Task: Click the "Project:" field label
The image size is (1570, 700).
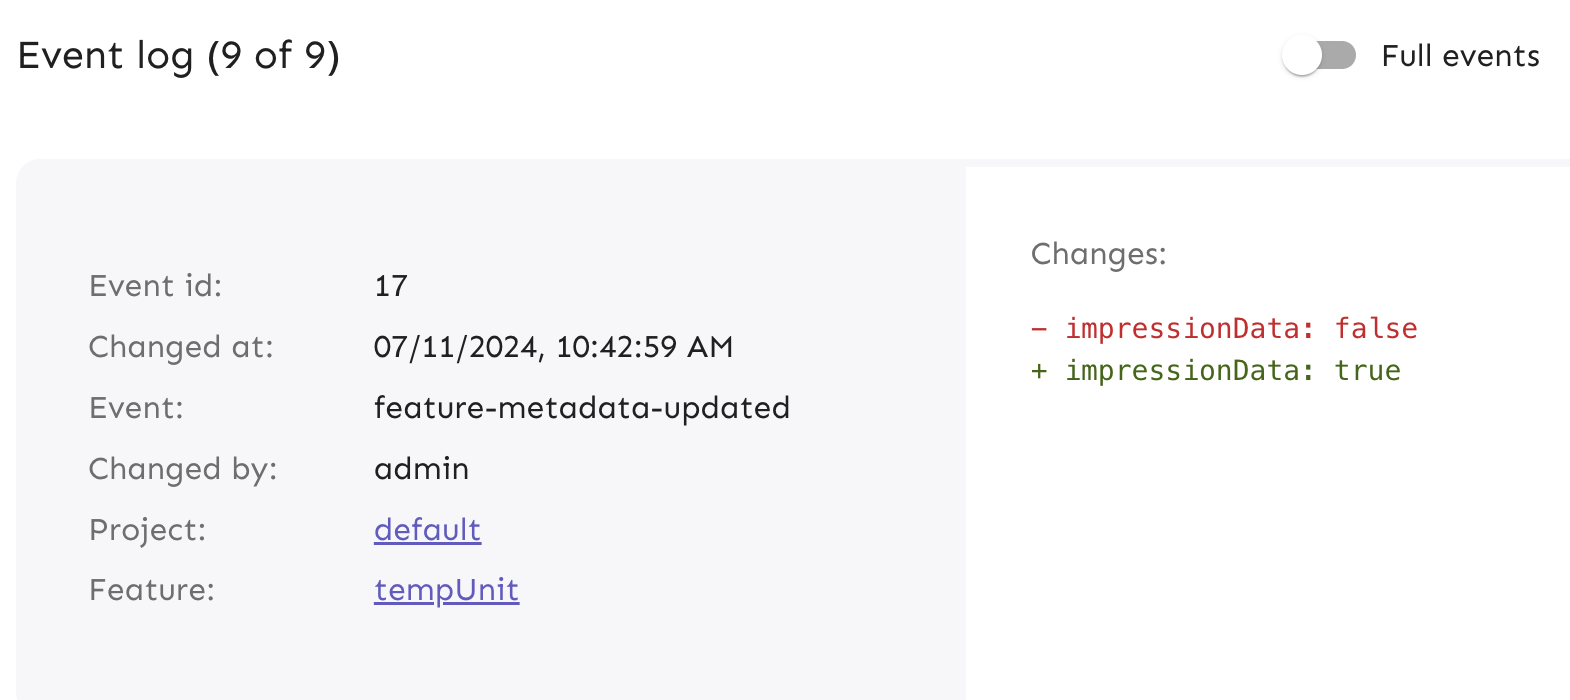Action: coord(147,530)
